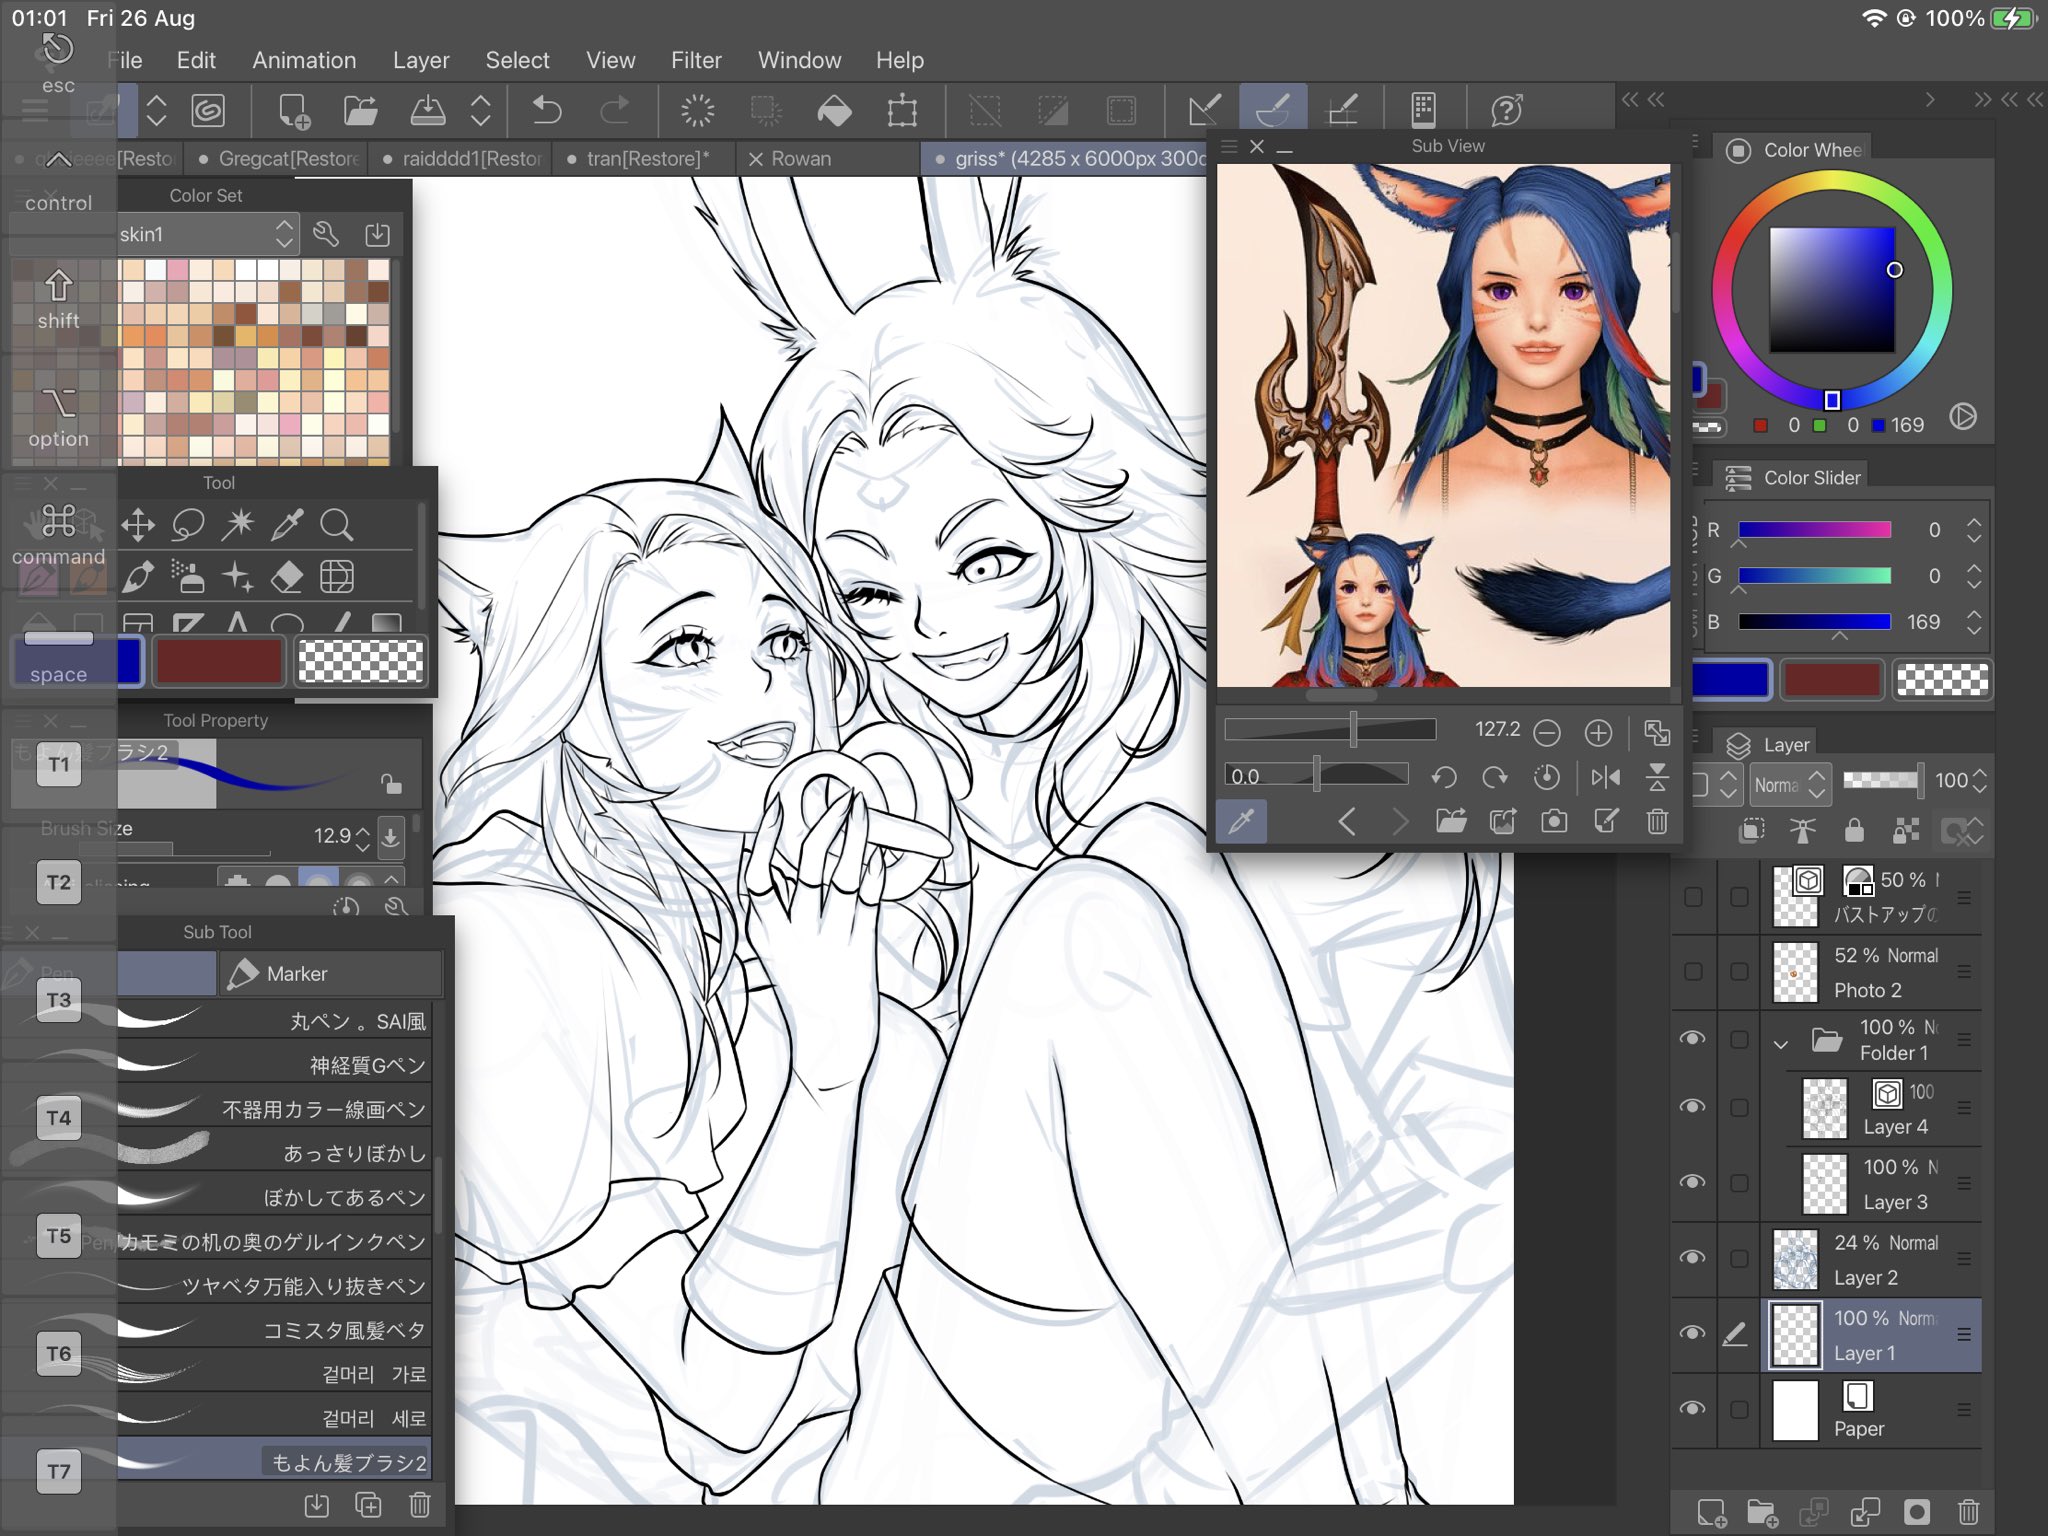This screenshot has height=1536, width=2048.
Task: Enable the eyedropper toggle in the Sub View panel
Action: coord(1242,821)
